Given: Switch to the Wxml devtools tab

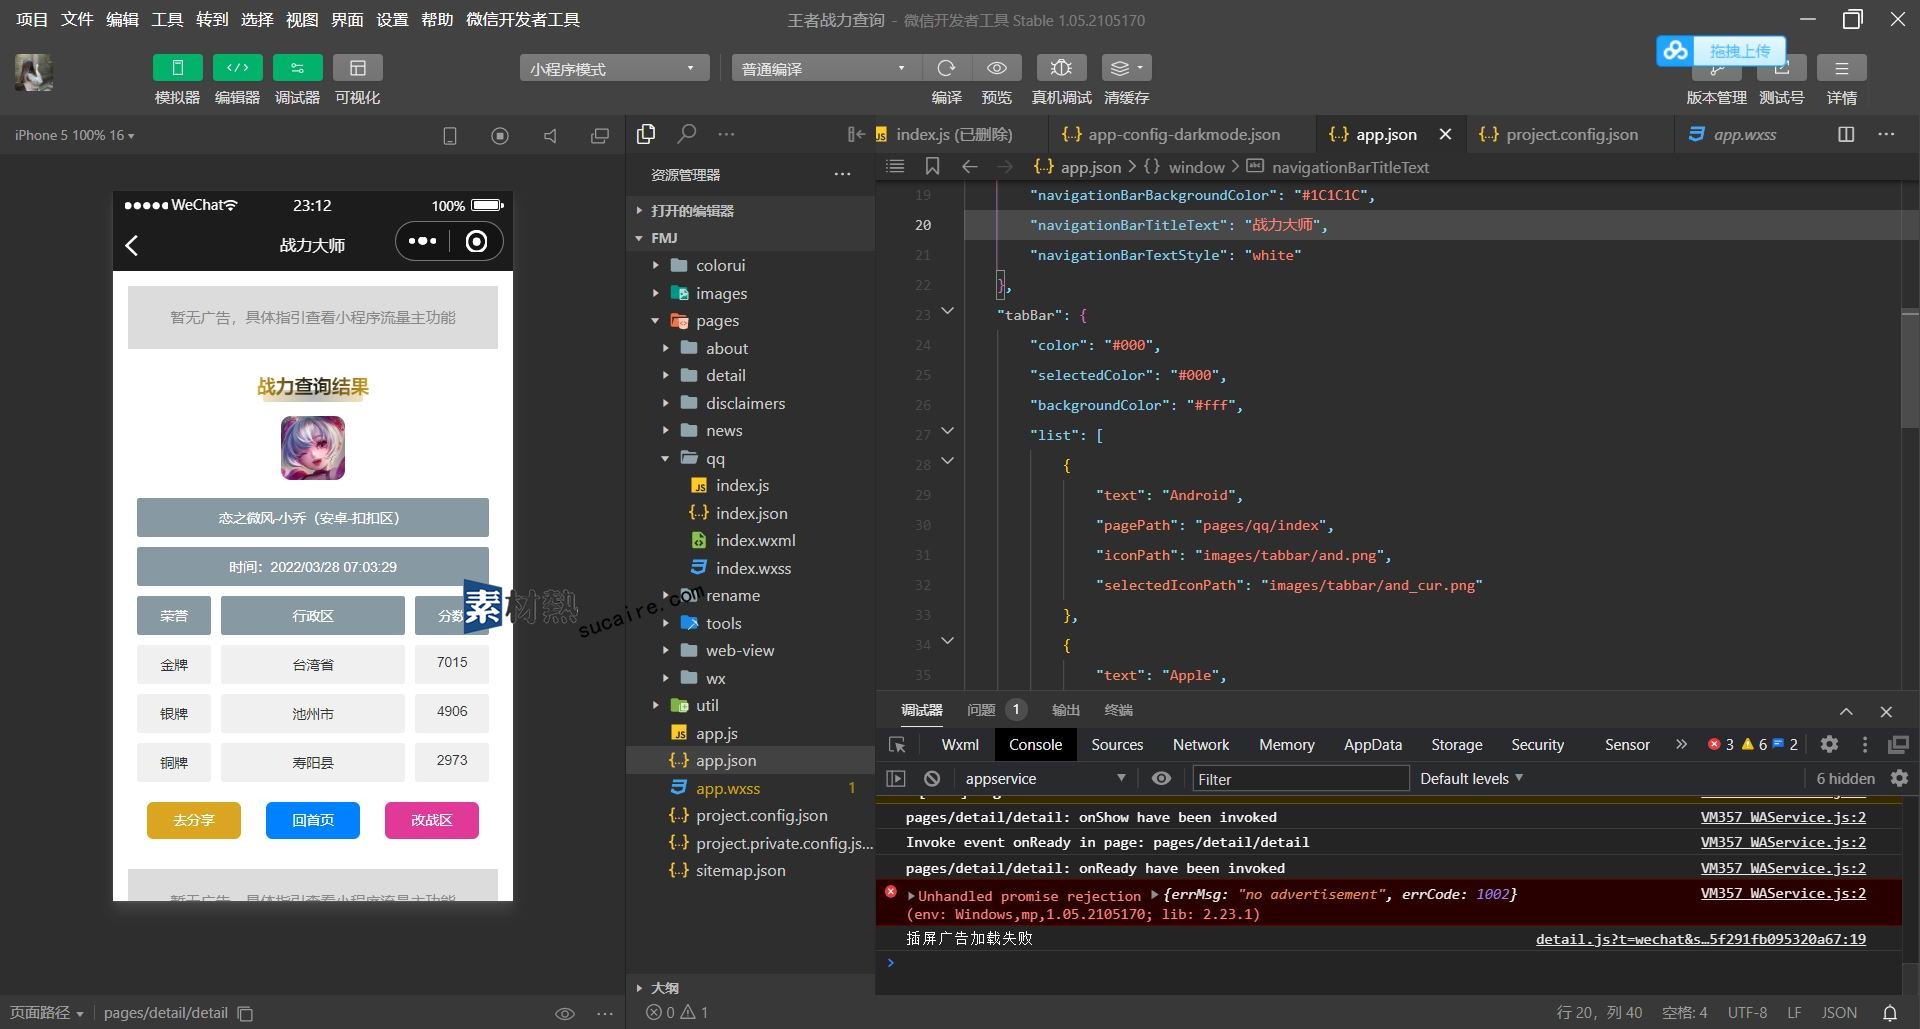Looking at the screenshot, I should pyautogui.click(x=959, y=744).
